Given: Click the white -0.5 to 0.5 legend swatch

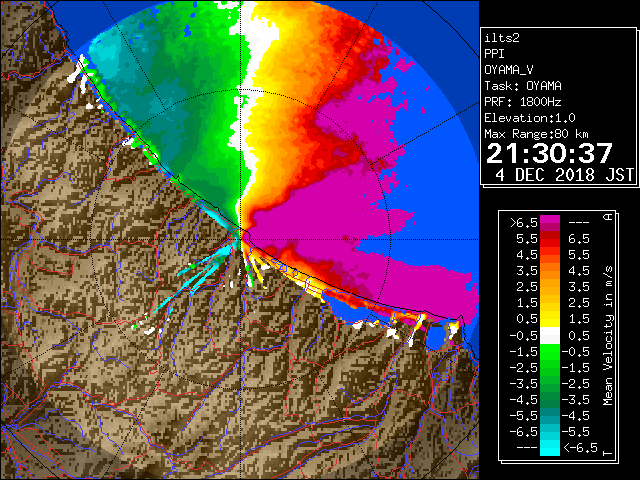Looking at the screenshot, I should [x=550, y=336].
